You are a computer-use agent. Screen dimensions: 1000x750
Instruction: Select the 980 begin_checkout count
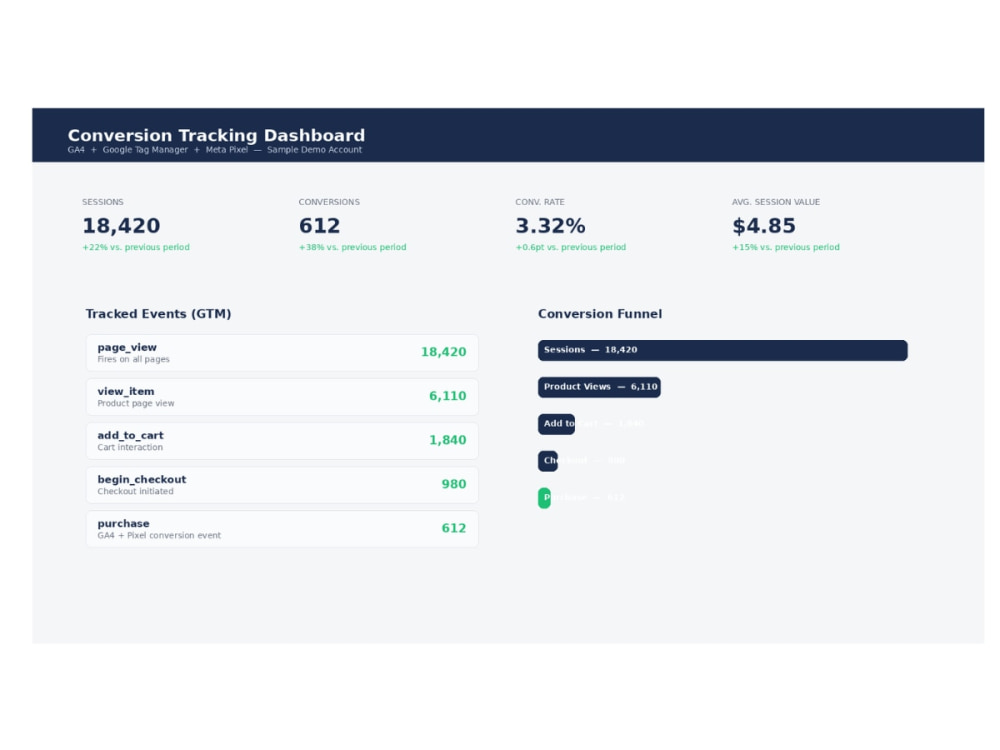454,484
